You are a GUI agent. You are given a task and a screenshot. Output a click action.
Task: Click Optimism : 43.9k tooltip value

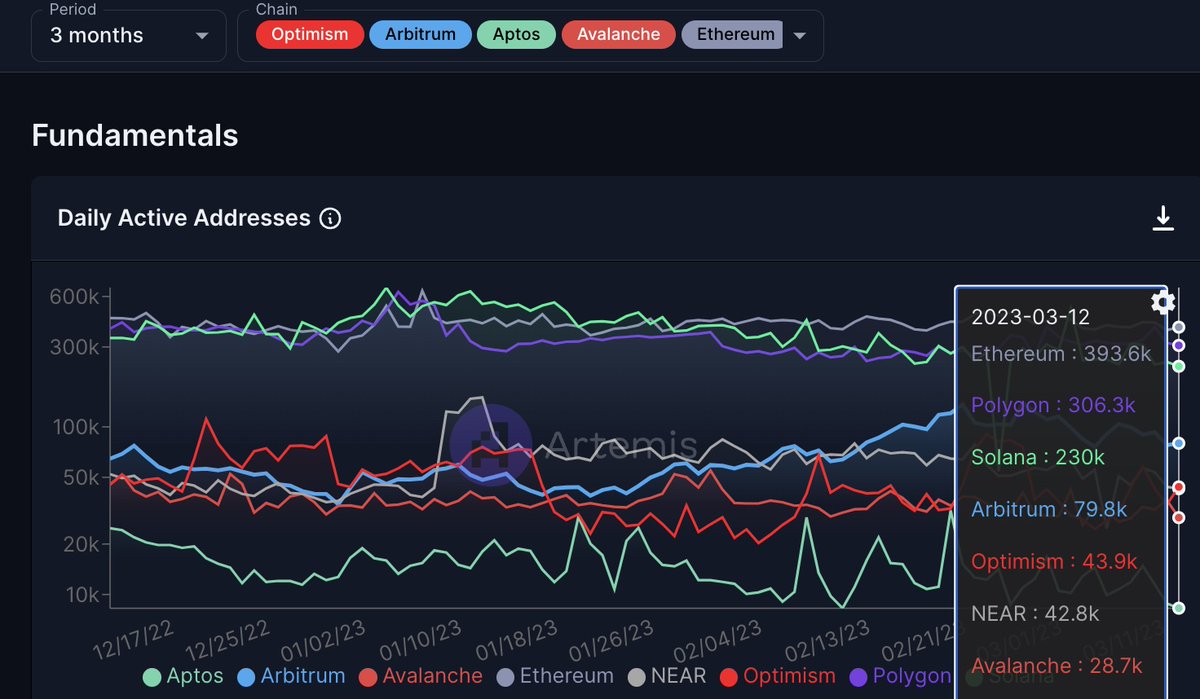coord(1054,561)
